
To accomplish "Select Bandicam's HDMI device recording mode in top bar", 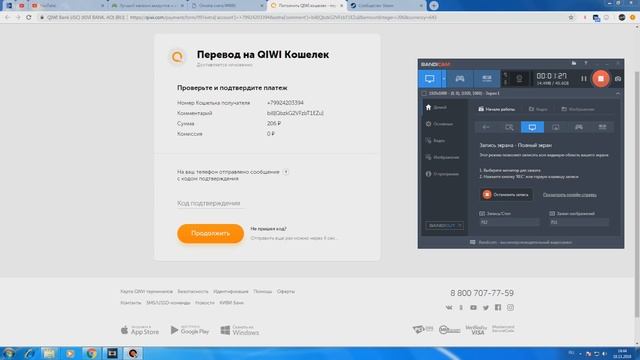I will (487, 78).
